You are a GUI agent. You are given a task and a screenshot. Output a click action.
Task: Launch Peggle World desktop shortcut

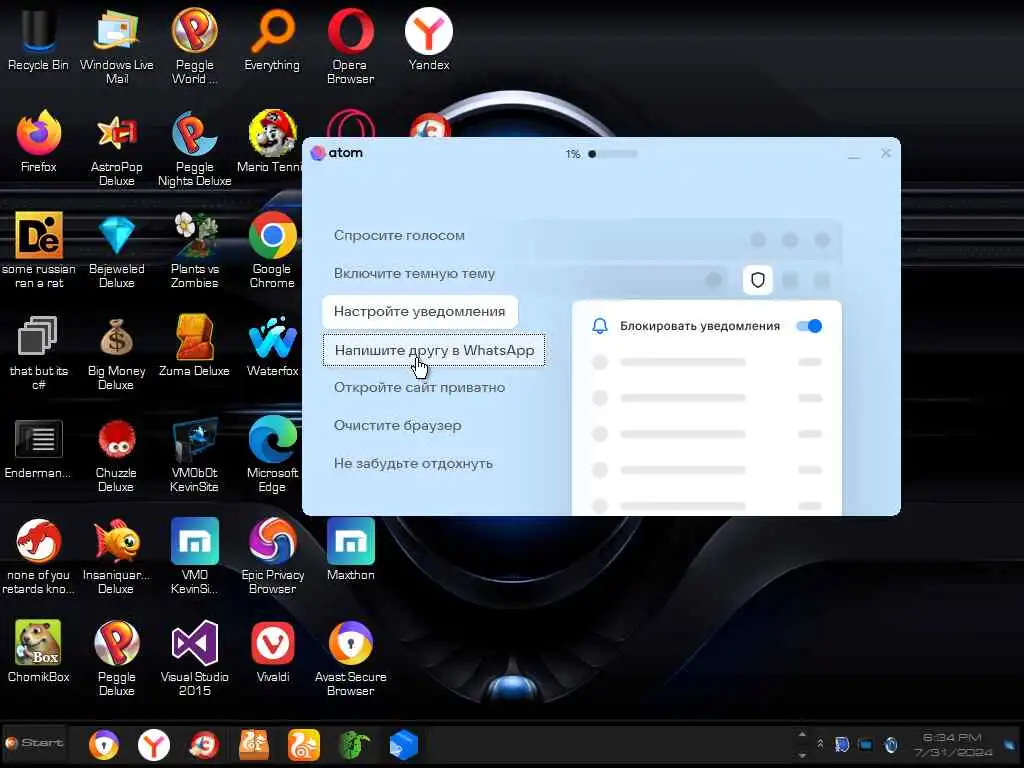195,46
